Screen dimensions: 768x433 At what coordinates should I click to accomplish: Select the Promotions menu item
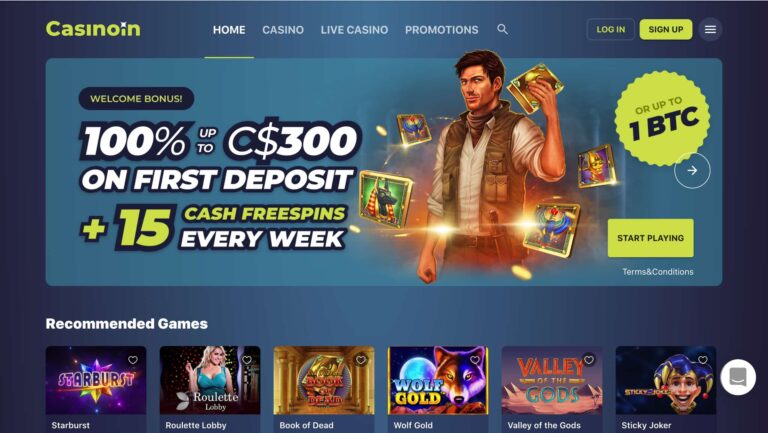click(x=442, y=30)
